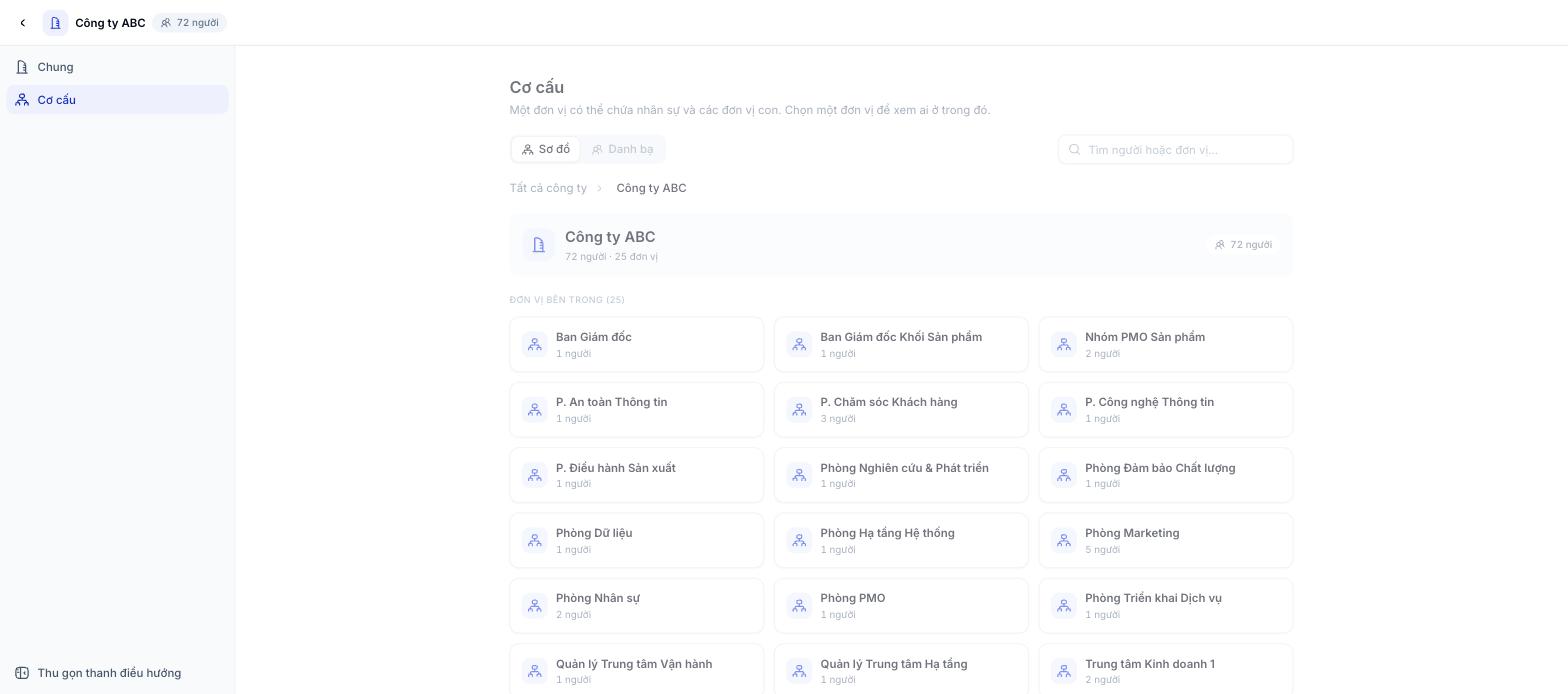Click the back arrow beside Công ty ABC
1568x694 pixels.
(x=22, y=23)
